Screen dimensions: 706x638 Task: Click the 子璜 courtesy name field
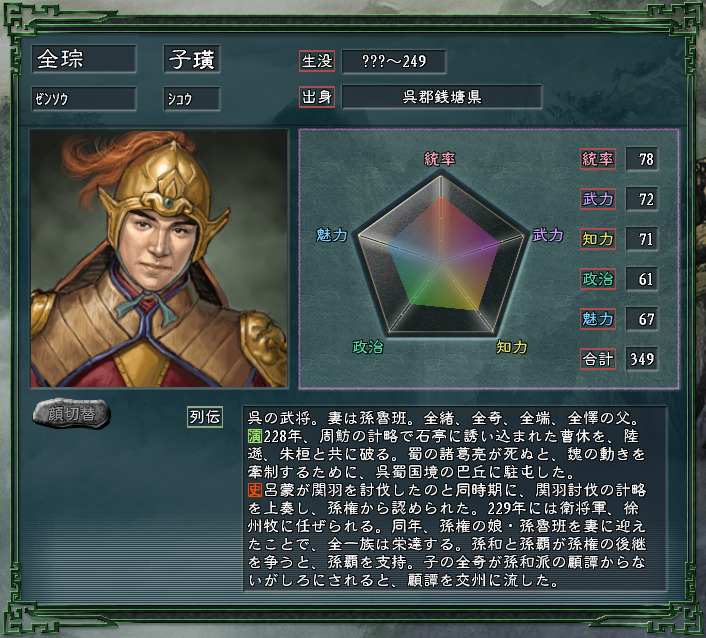192,59
